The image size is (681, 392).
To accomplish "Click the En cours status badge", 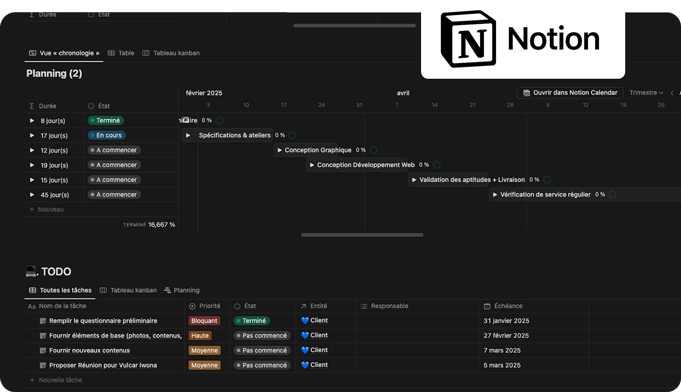I will point(106,135).
